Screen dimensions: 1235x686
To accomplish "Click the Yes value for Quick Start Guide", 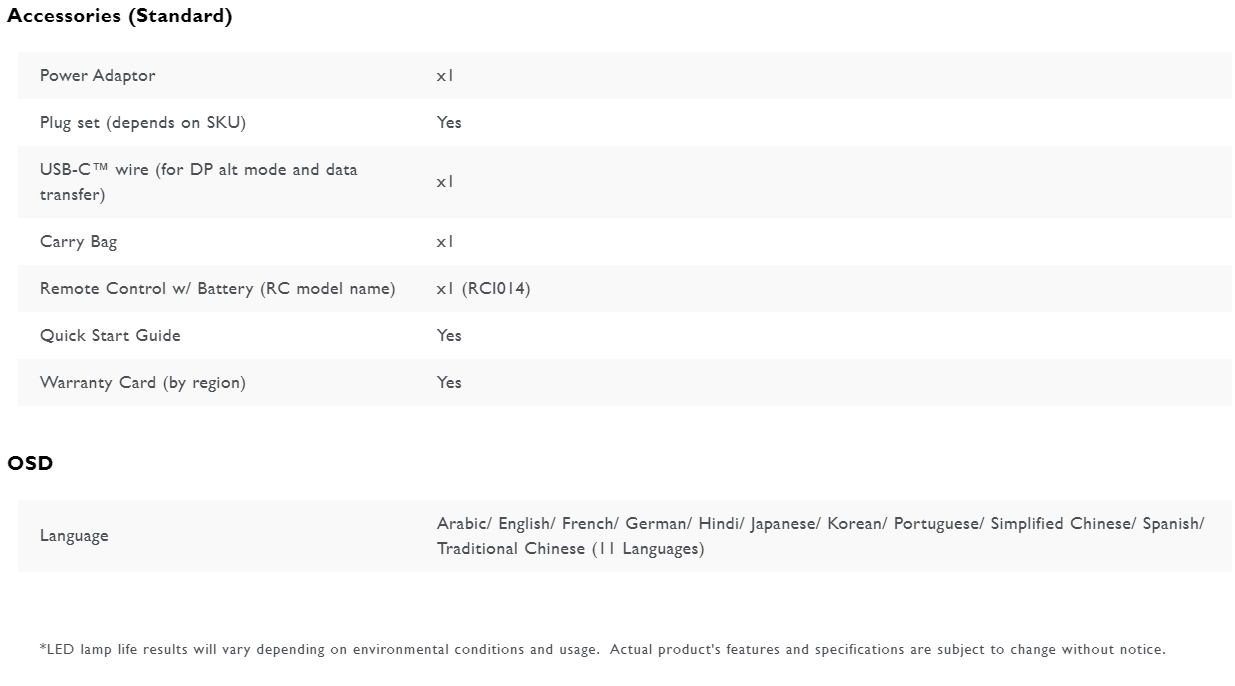I will (449, 336).
